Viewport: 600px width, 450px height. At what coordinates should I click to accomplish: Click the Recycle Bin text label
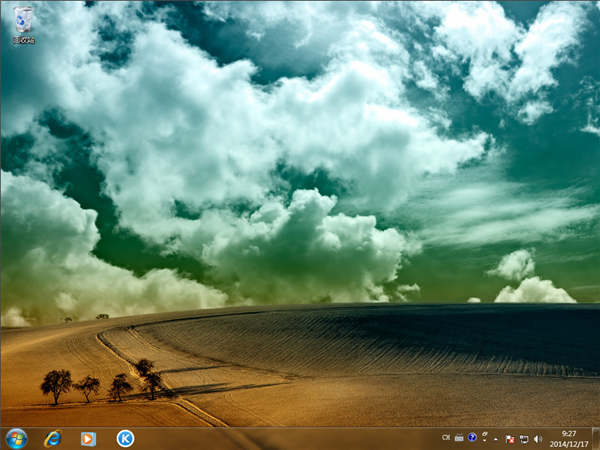pyautogui.click(x=23, y=40)
